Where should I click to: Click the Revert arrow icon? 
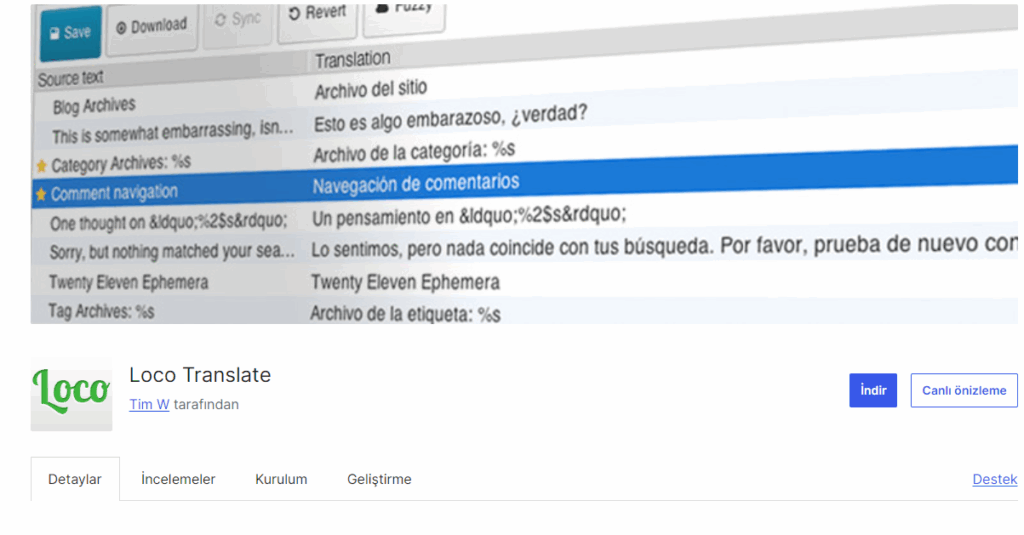click(x=294, y=14)
